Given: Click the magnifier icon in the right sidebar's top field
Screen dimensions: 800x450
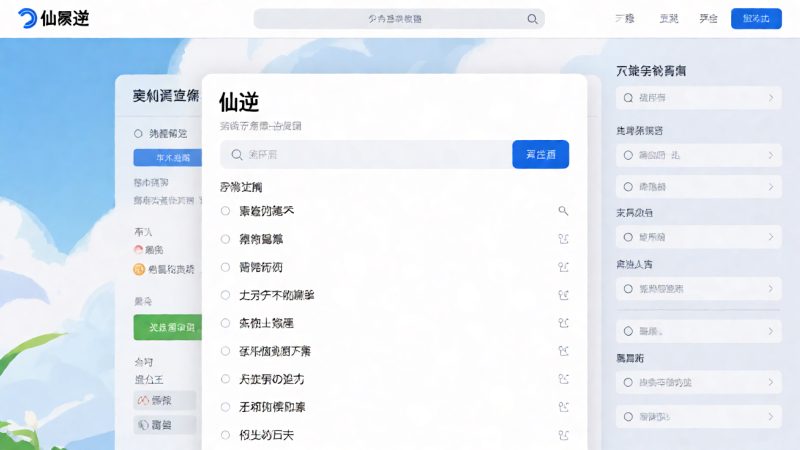Looking at the screenshot, I should coord(628,98).
